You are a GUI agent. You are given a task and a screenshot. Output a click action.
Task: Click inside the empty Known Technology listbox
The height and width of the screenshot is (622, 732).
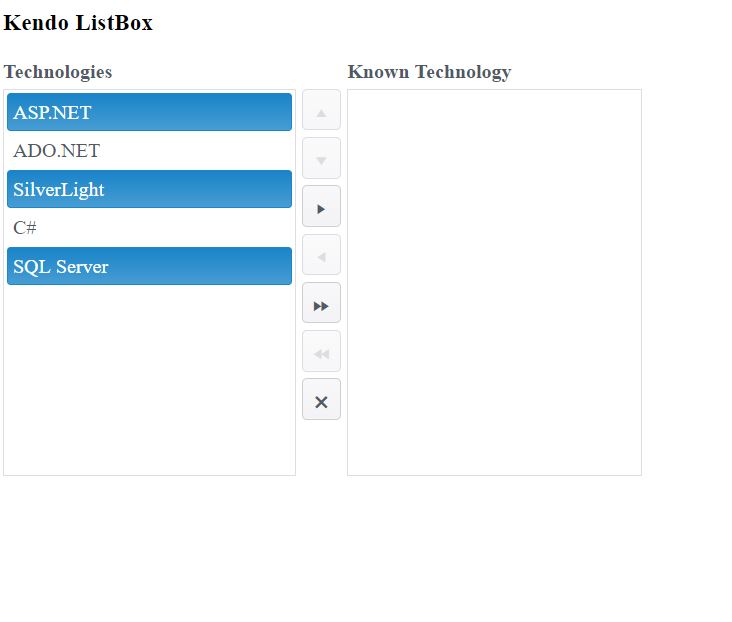point(494,282)
